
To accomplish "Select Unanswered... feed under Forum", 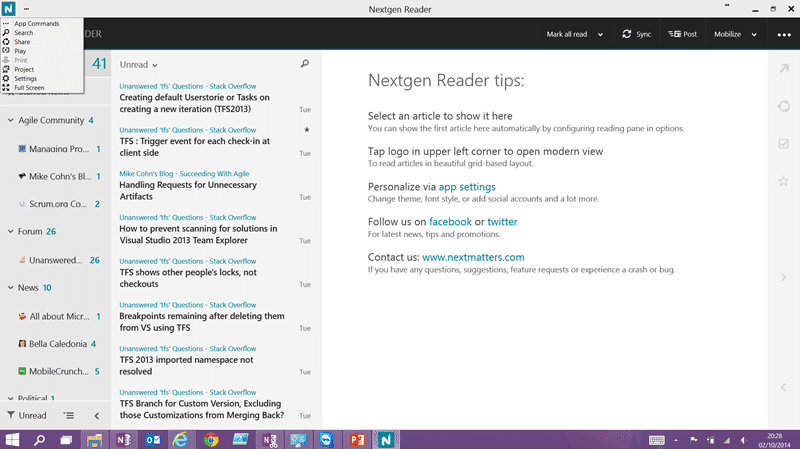I will 59,260.
